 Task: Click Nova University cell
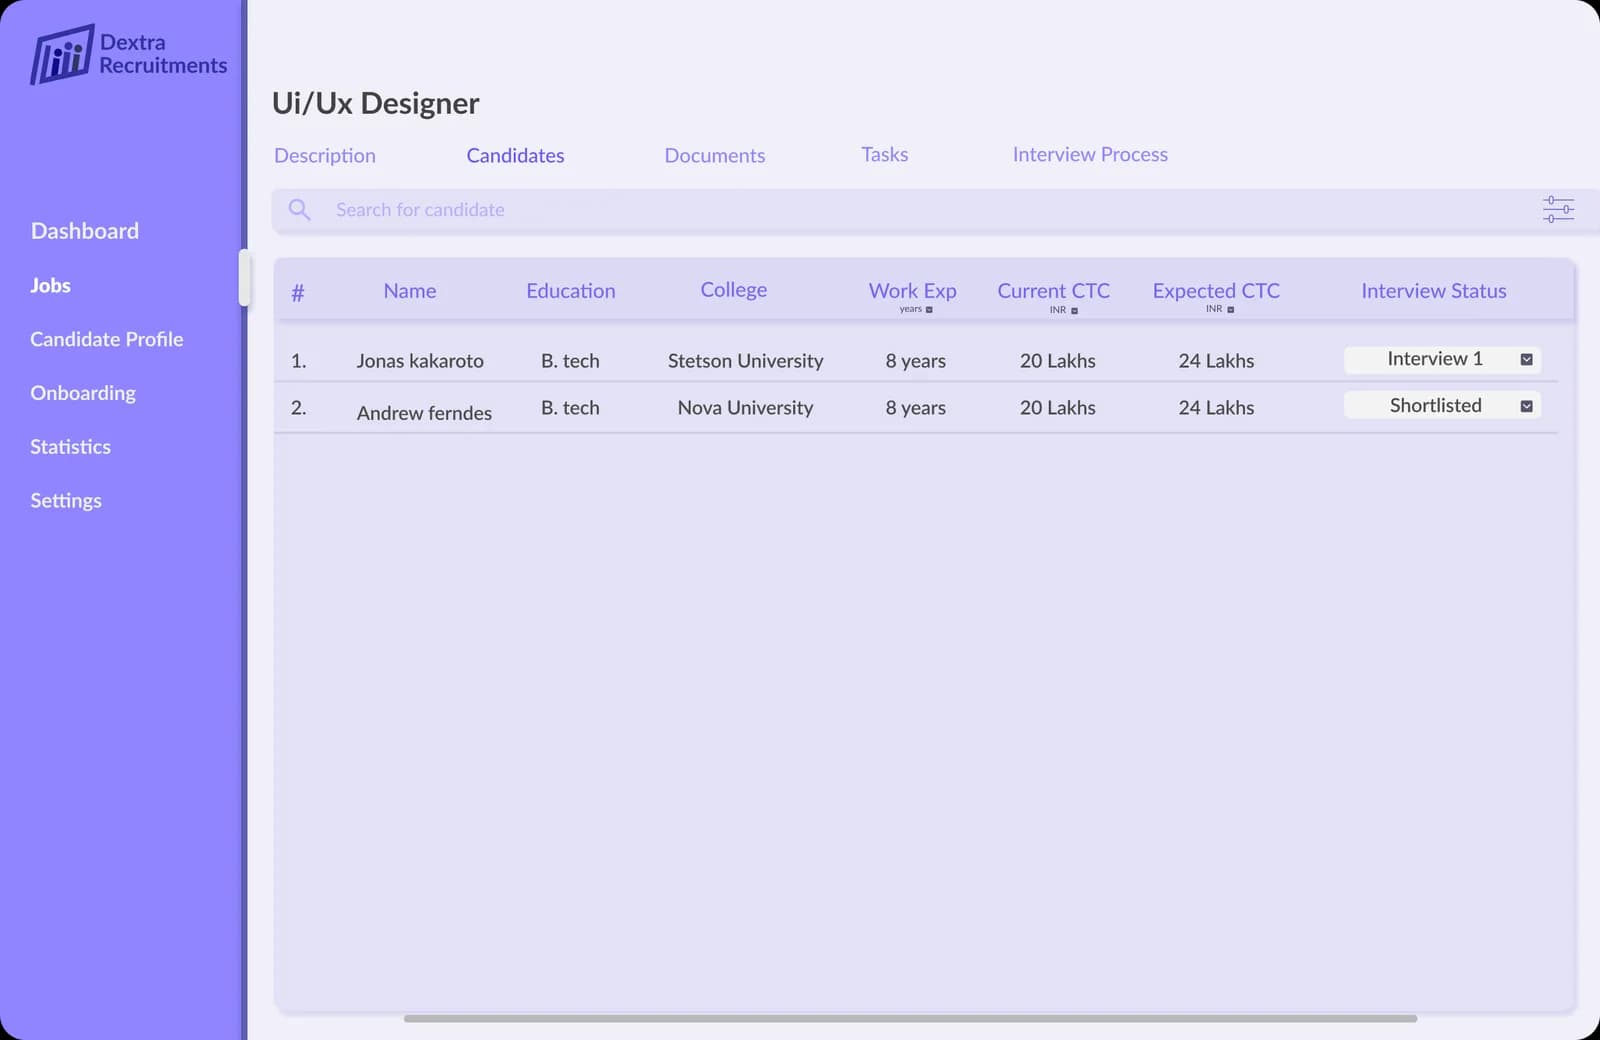746,408
